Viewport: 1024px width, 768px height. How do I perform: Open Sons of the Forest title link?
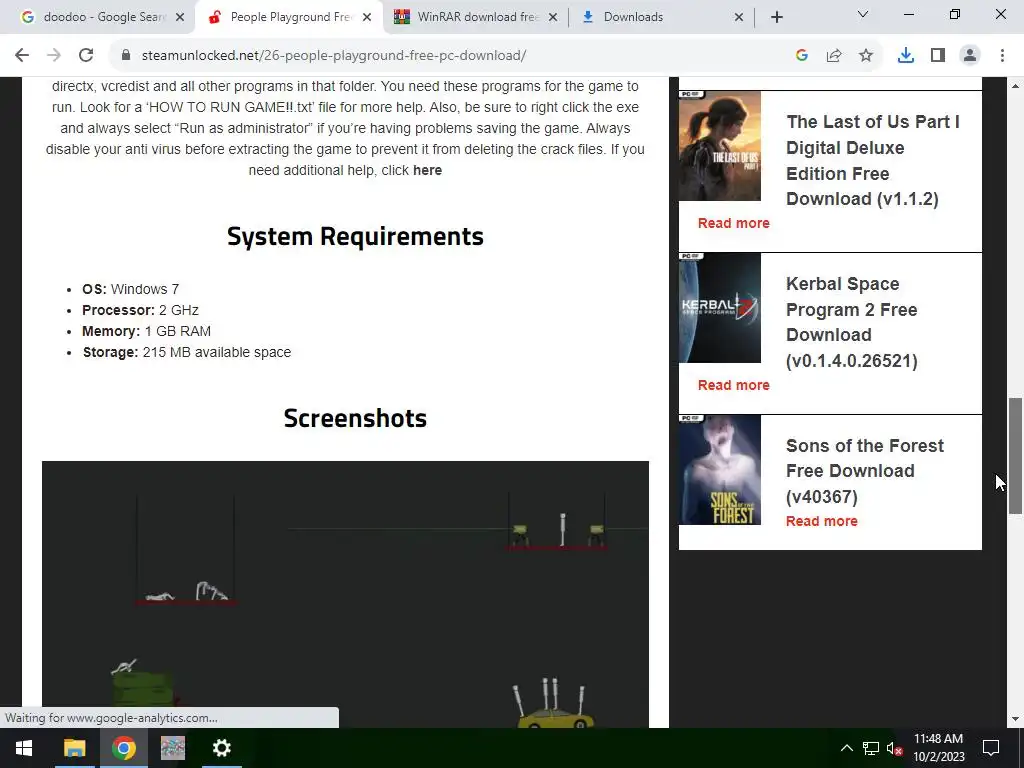865,471
